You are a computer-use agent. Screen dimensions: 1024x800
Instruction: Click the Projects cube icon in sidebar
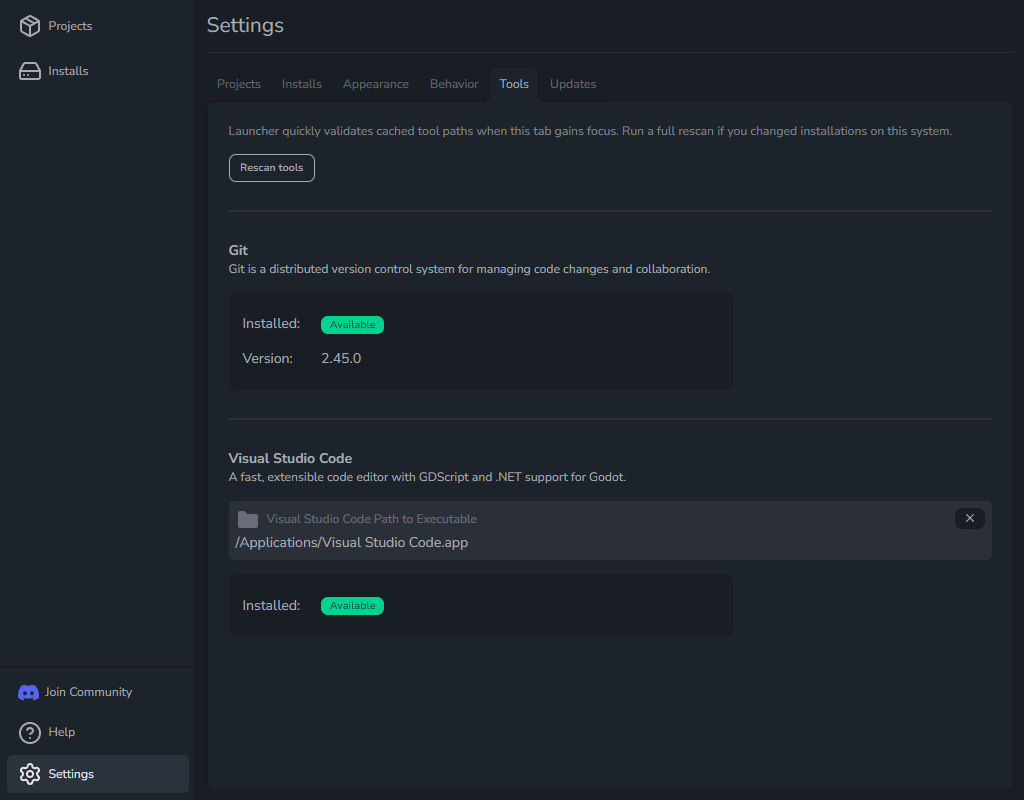[x=29, y=26]
